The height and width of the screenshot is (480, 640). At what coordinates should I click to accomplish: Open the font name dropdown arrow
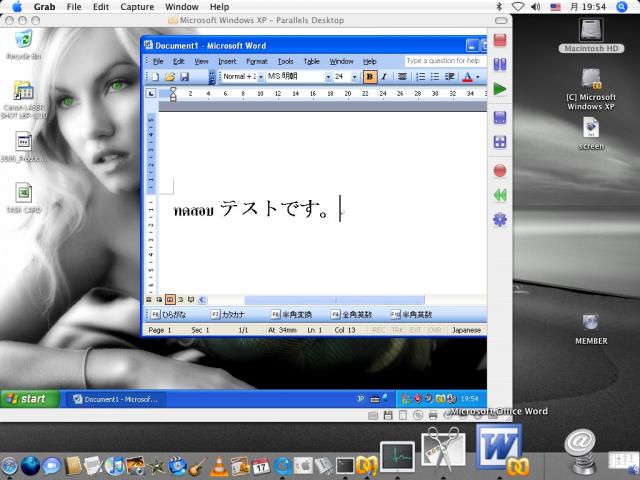pos(328,77)
